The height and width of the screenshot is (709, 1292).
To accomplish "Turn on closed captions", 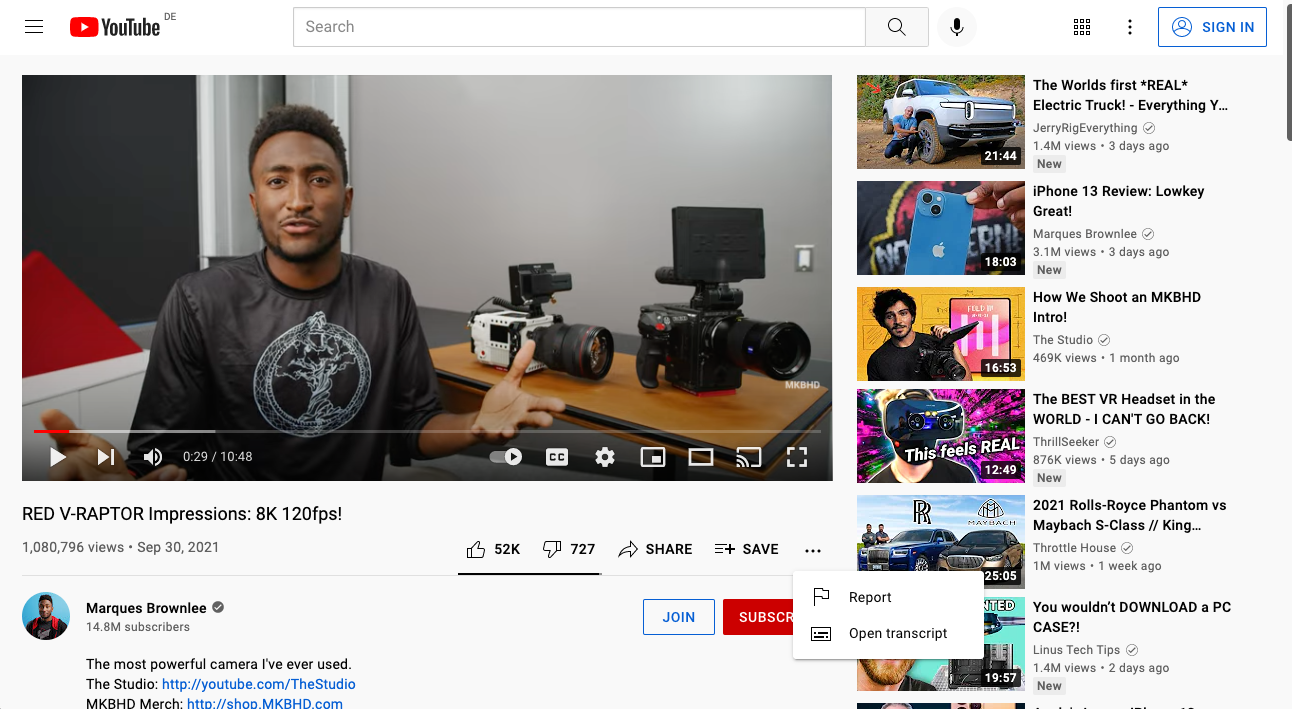I will (557, 457).
